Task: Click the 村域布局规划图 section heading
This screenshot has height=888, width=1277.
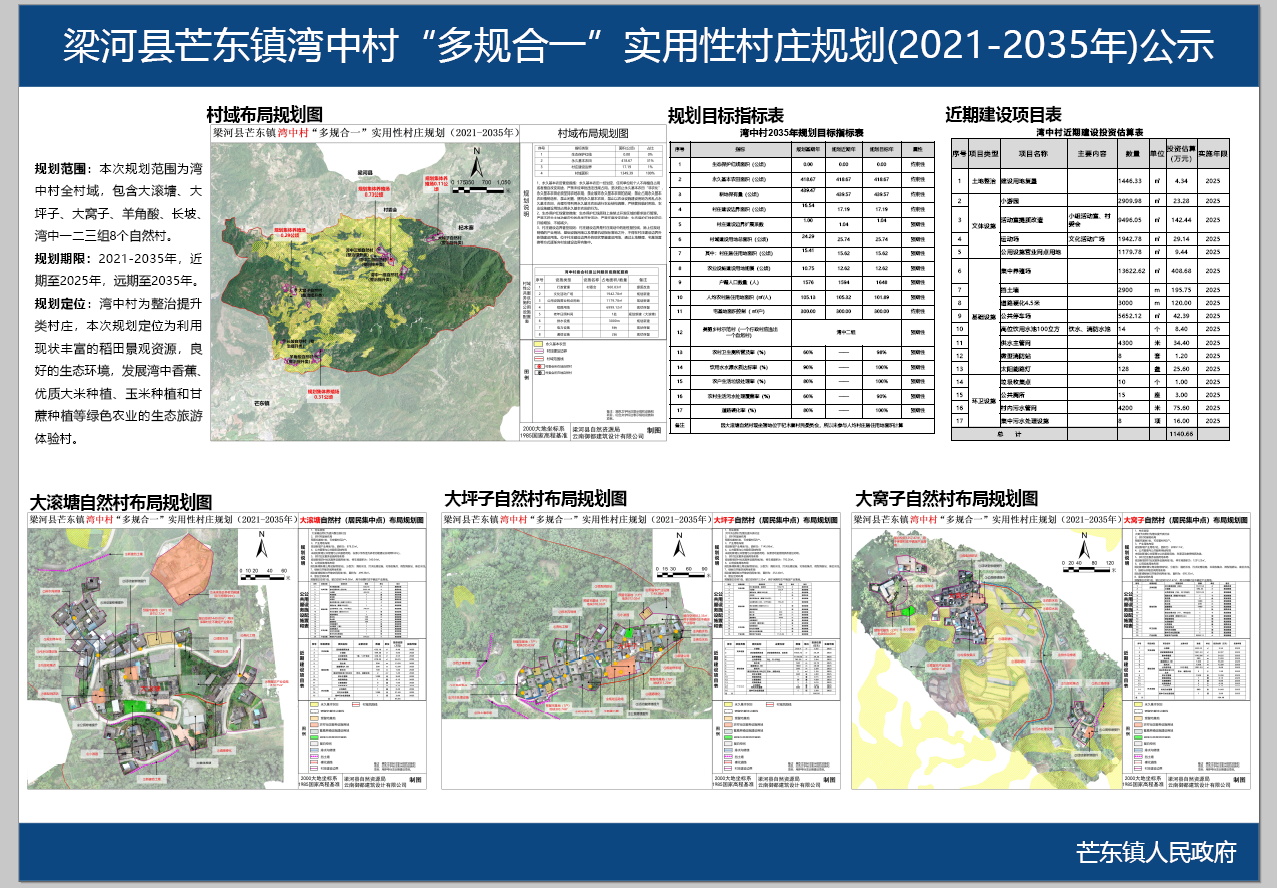Action: tap(264, 115)
